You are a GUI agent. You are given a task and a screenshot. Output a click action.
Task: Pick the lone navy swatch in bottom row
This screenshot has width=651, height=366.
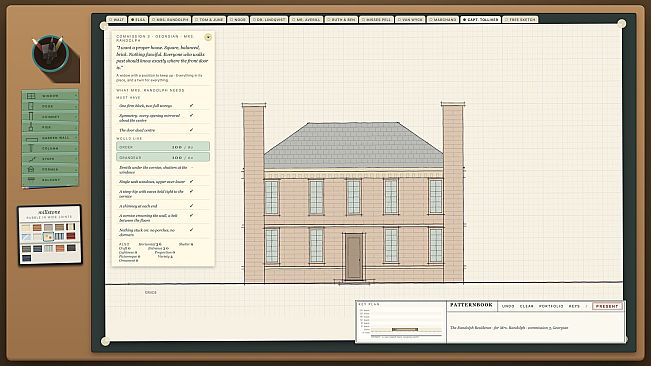26,259
